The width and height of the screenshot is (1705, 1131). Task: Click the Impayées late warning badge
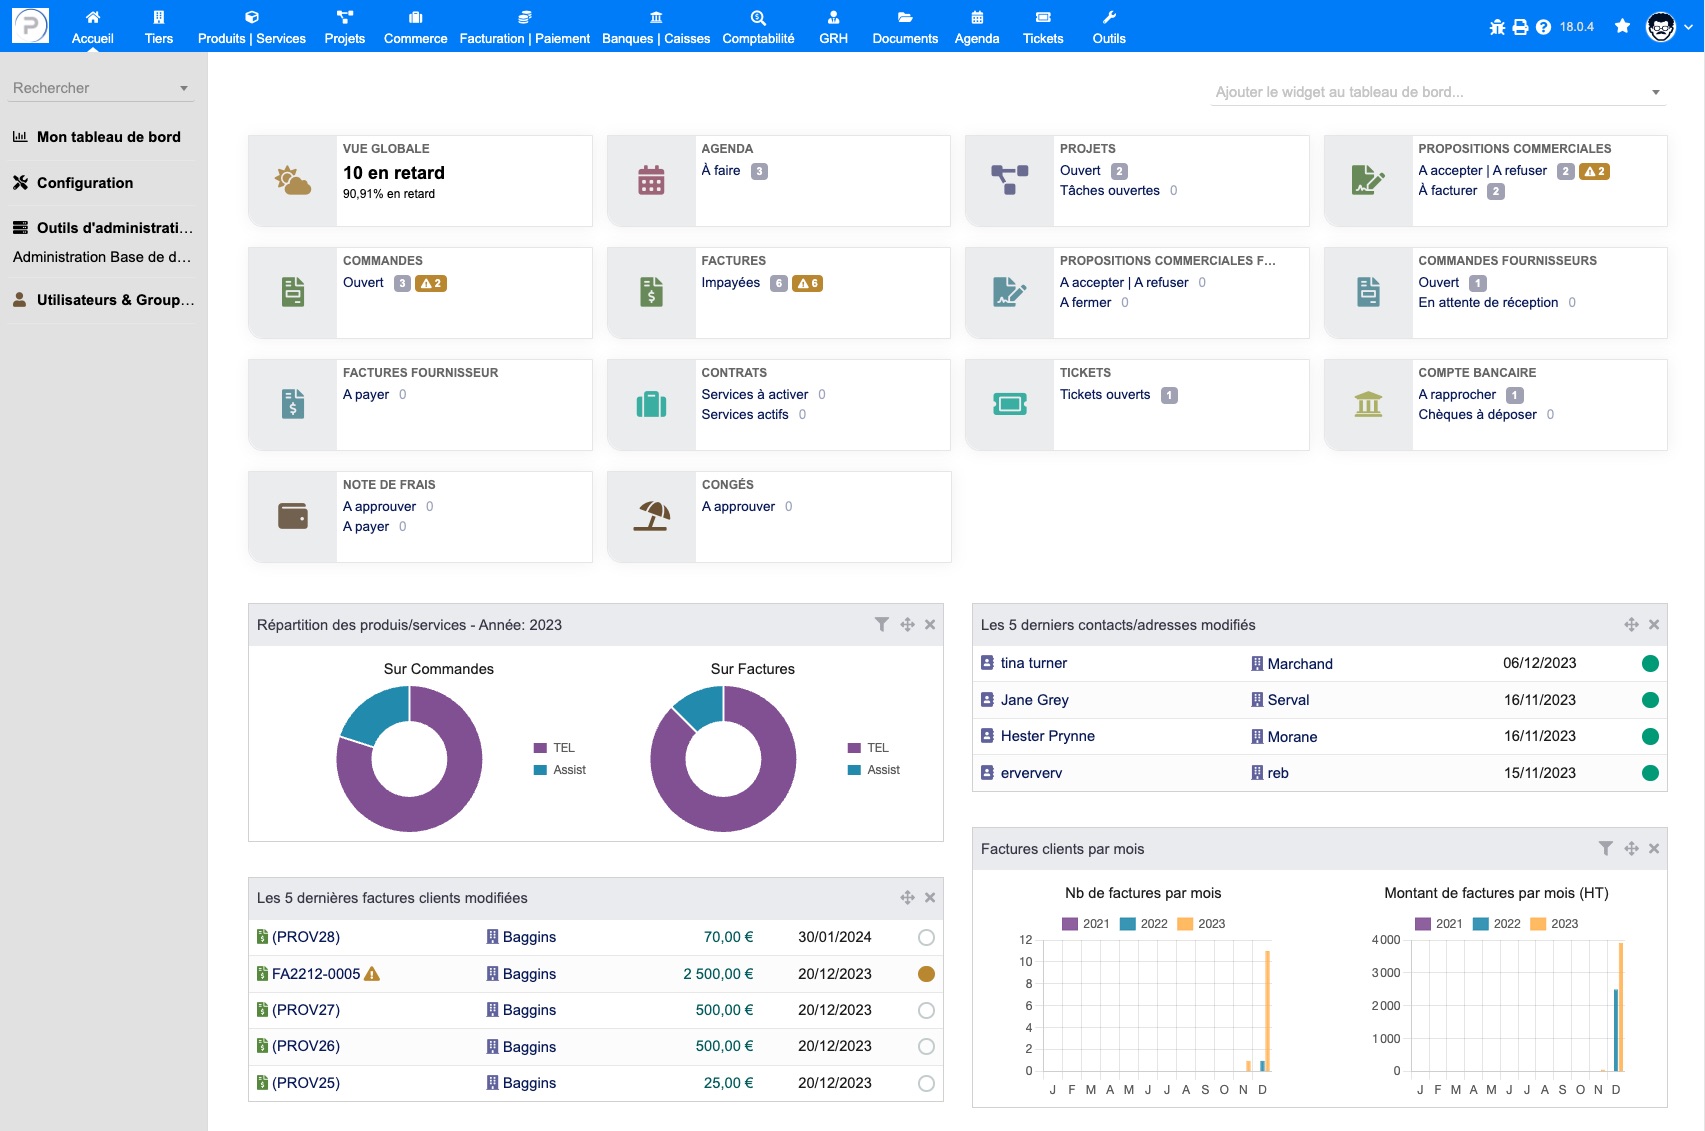807,283
